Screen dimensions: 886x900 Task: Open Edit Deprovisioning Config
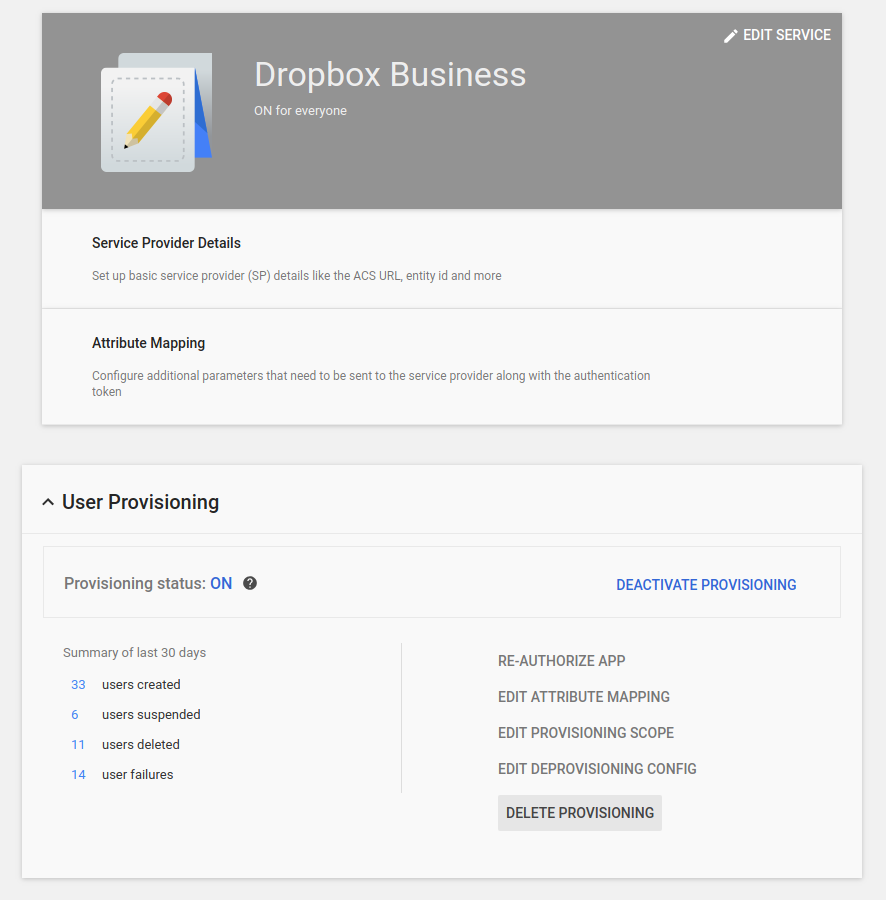click(x=597, y=769)
